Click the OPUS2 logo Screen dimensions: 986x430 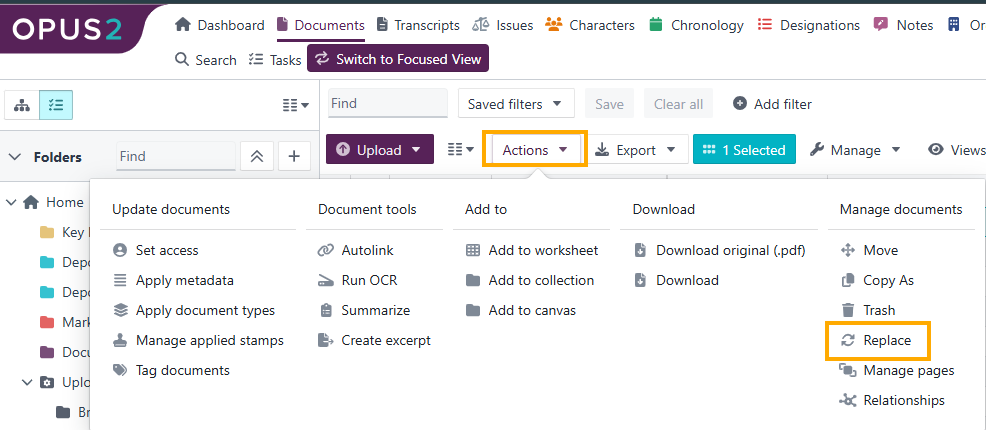[x=69, y=28]
